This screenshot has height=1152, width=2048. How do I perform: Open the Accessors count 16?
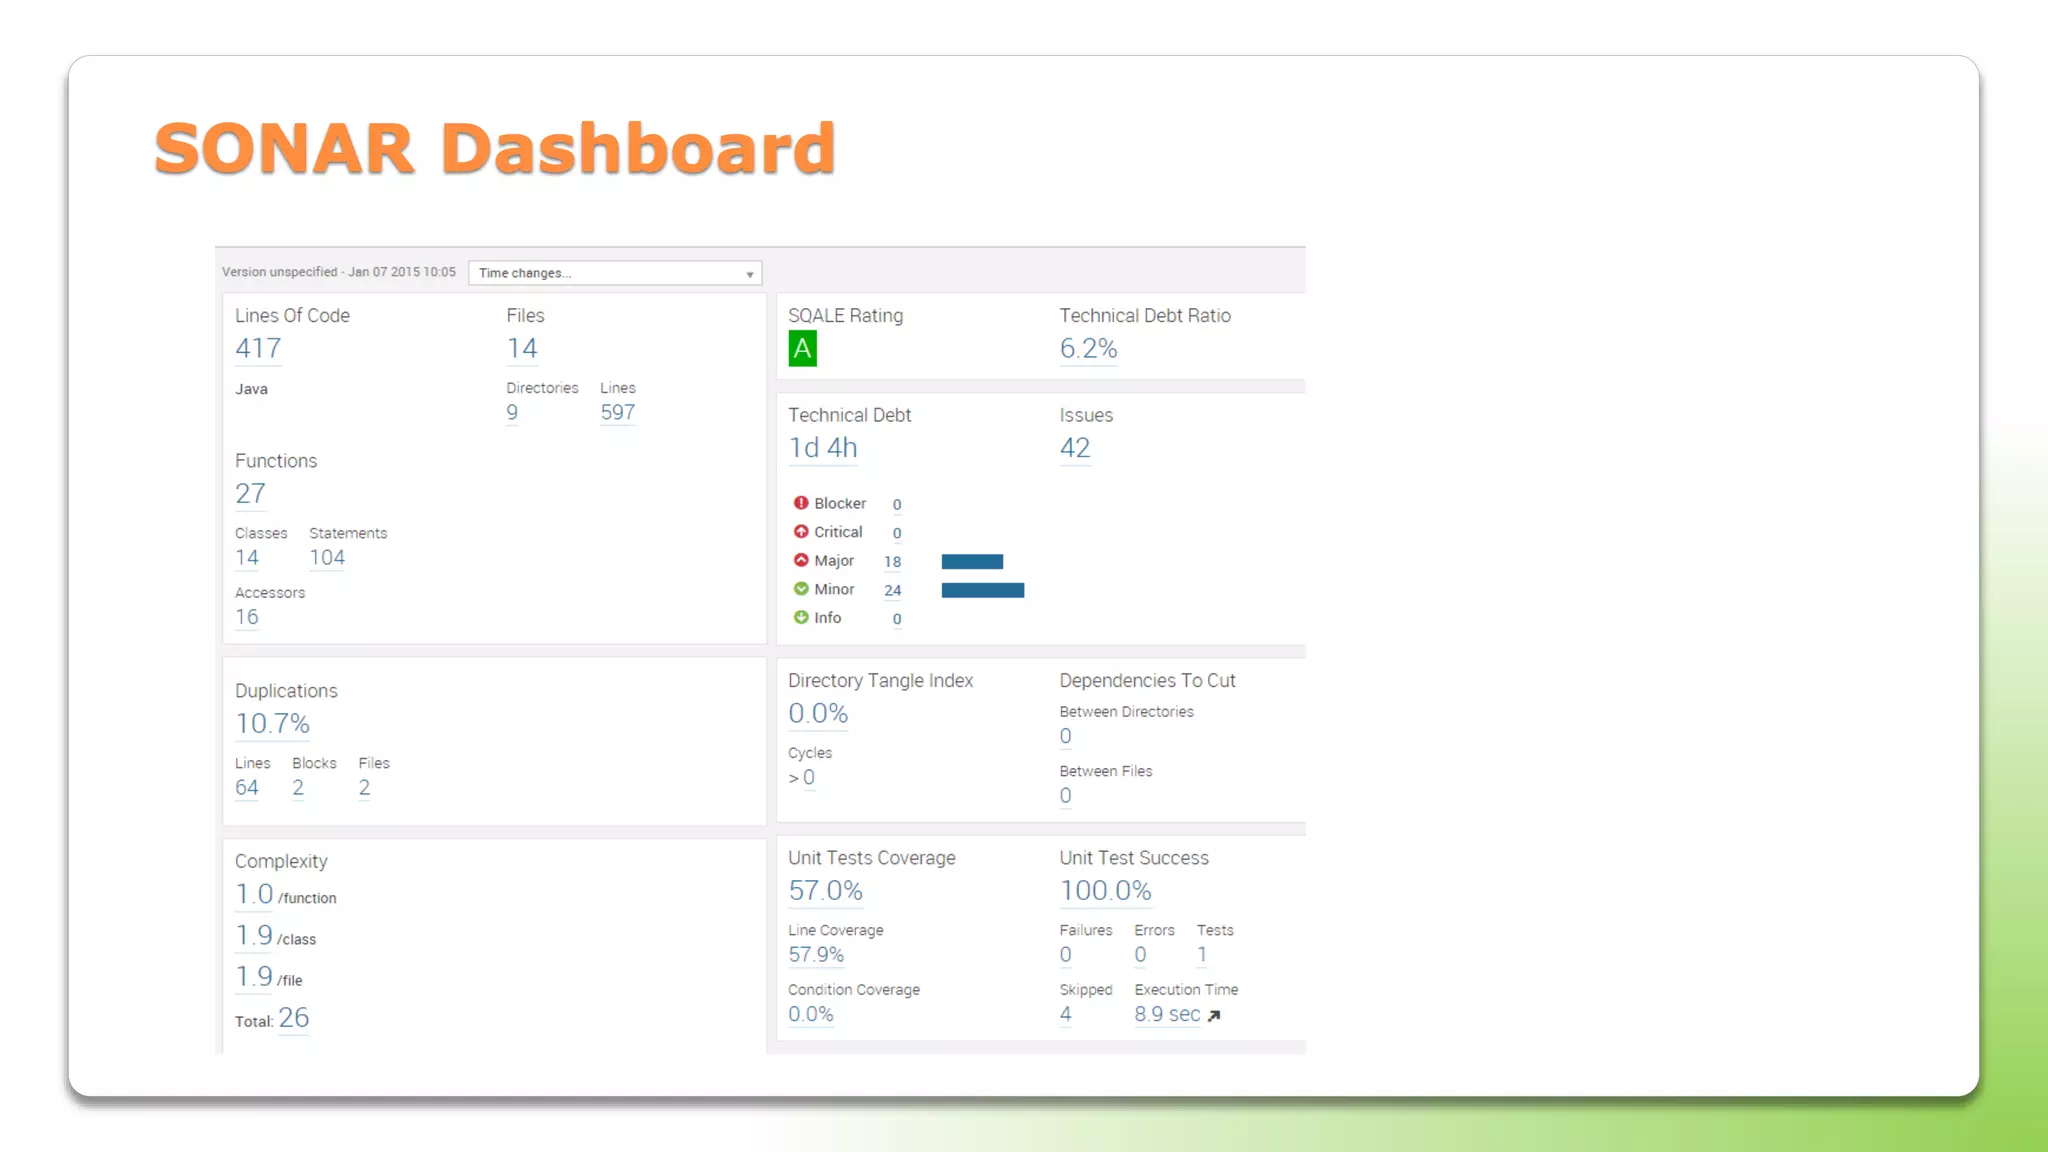(x=247, y=617)
